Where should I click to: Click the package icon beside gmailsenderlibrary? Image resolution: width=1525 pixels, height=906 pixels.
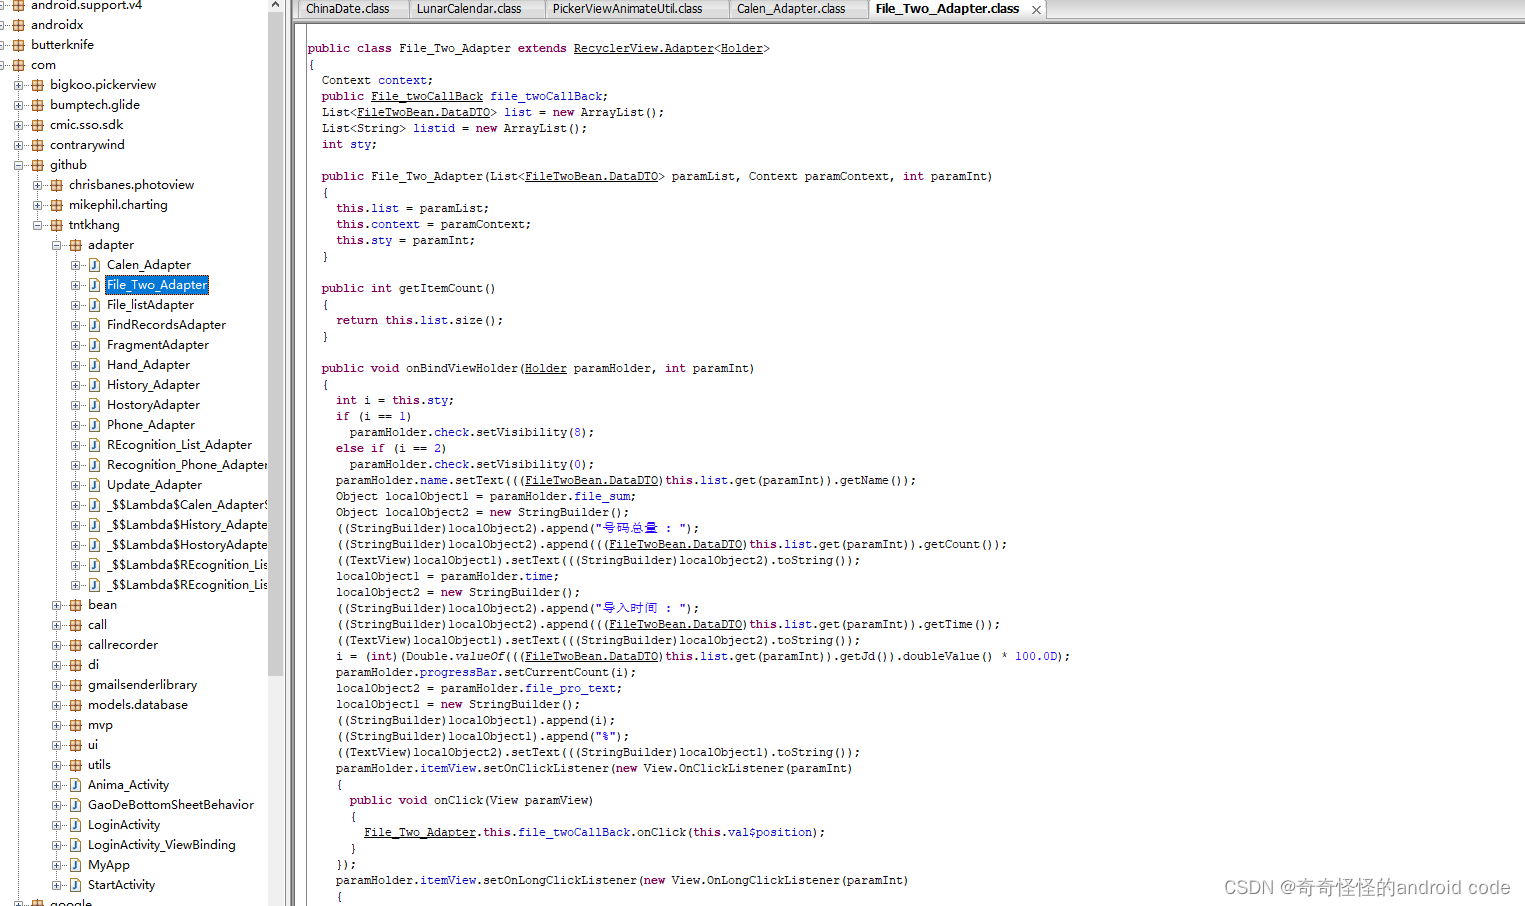click(75, 685)
